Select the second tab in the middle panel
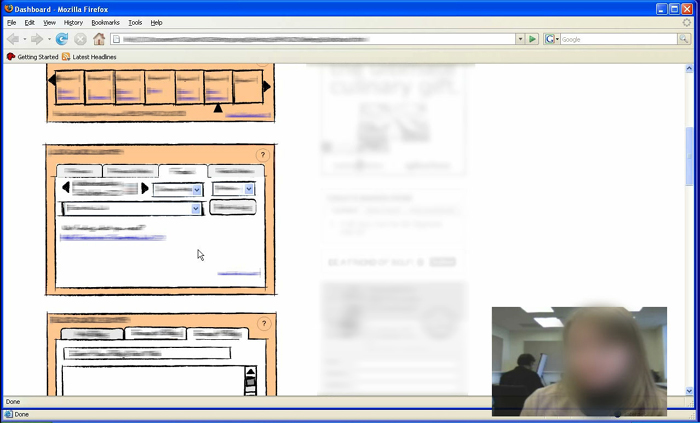The image size is (700, 423). point(130,171)
